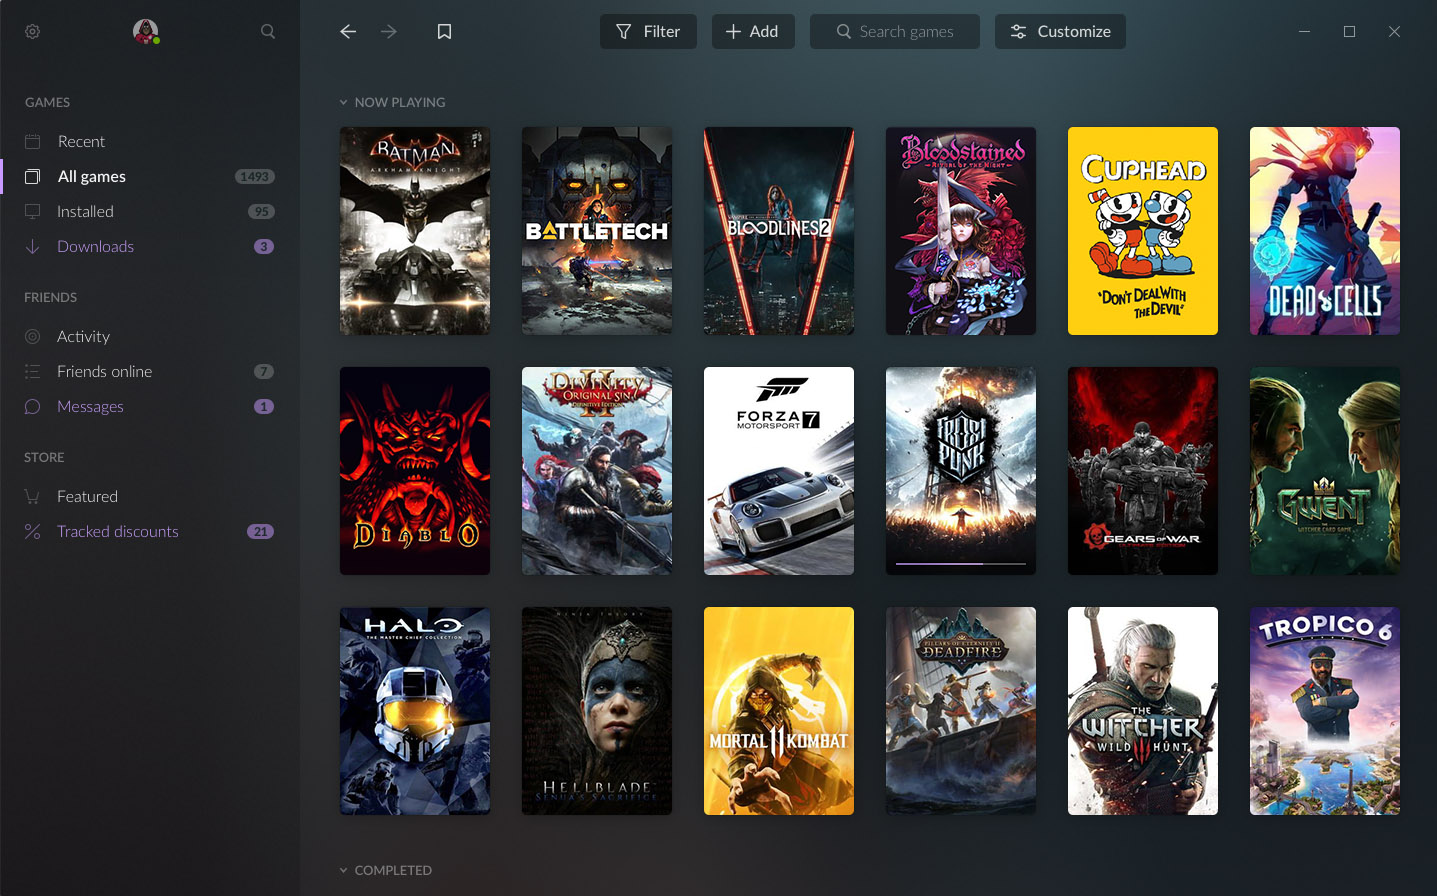Click the user avatar profile picture
Viewport: 1437px width, 896px height.
pos(146,31)
